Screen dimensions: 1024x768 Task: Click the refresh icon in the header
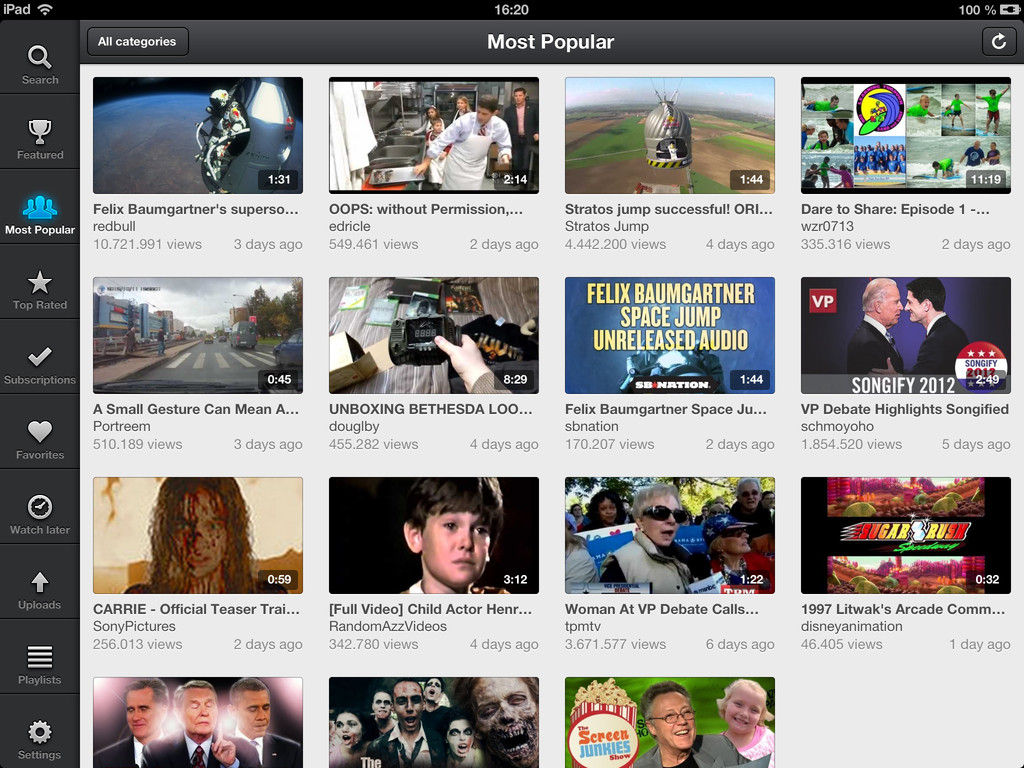pos(999,42)
